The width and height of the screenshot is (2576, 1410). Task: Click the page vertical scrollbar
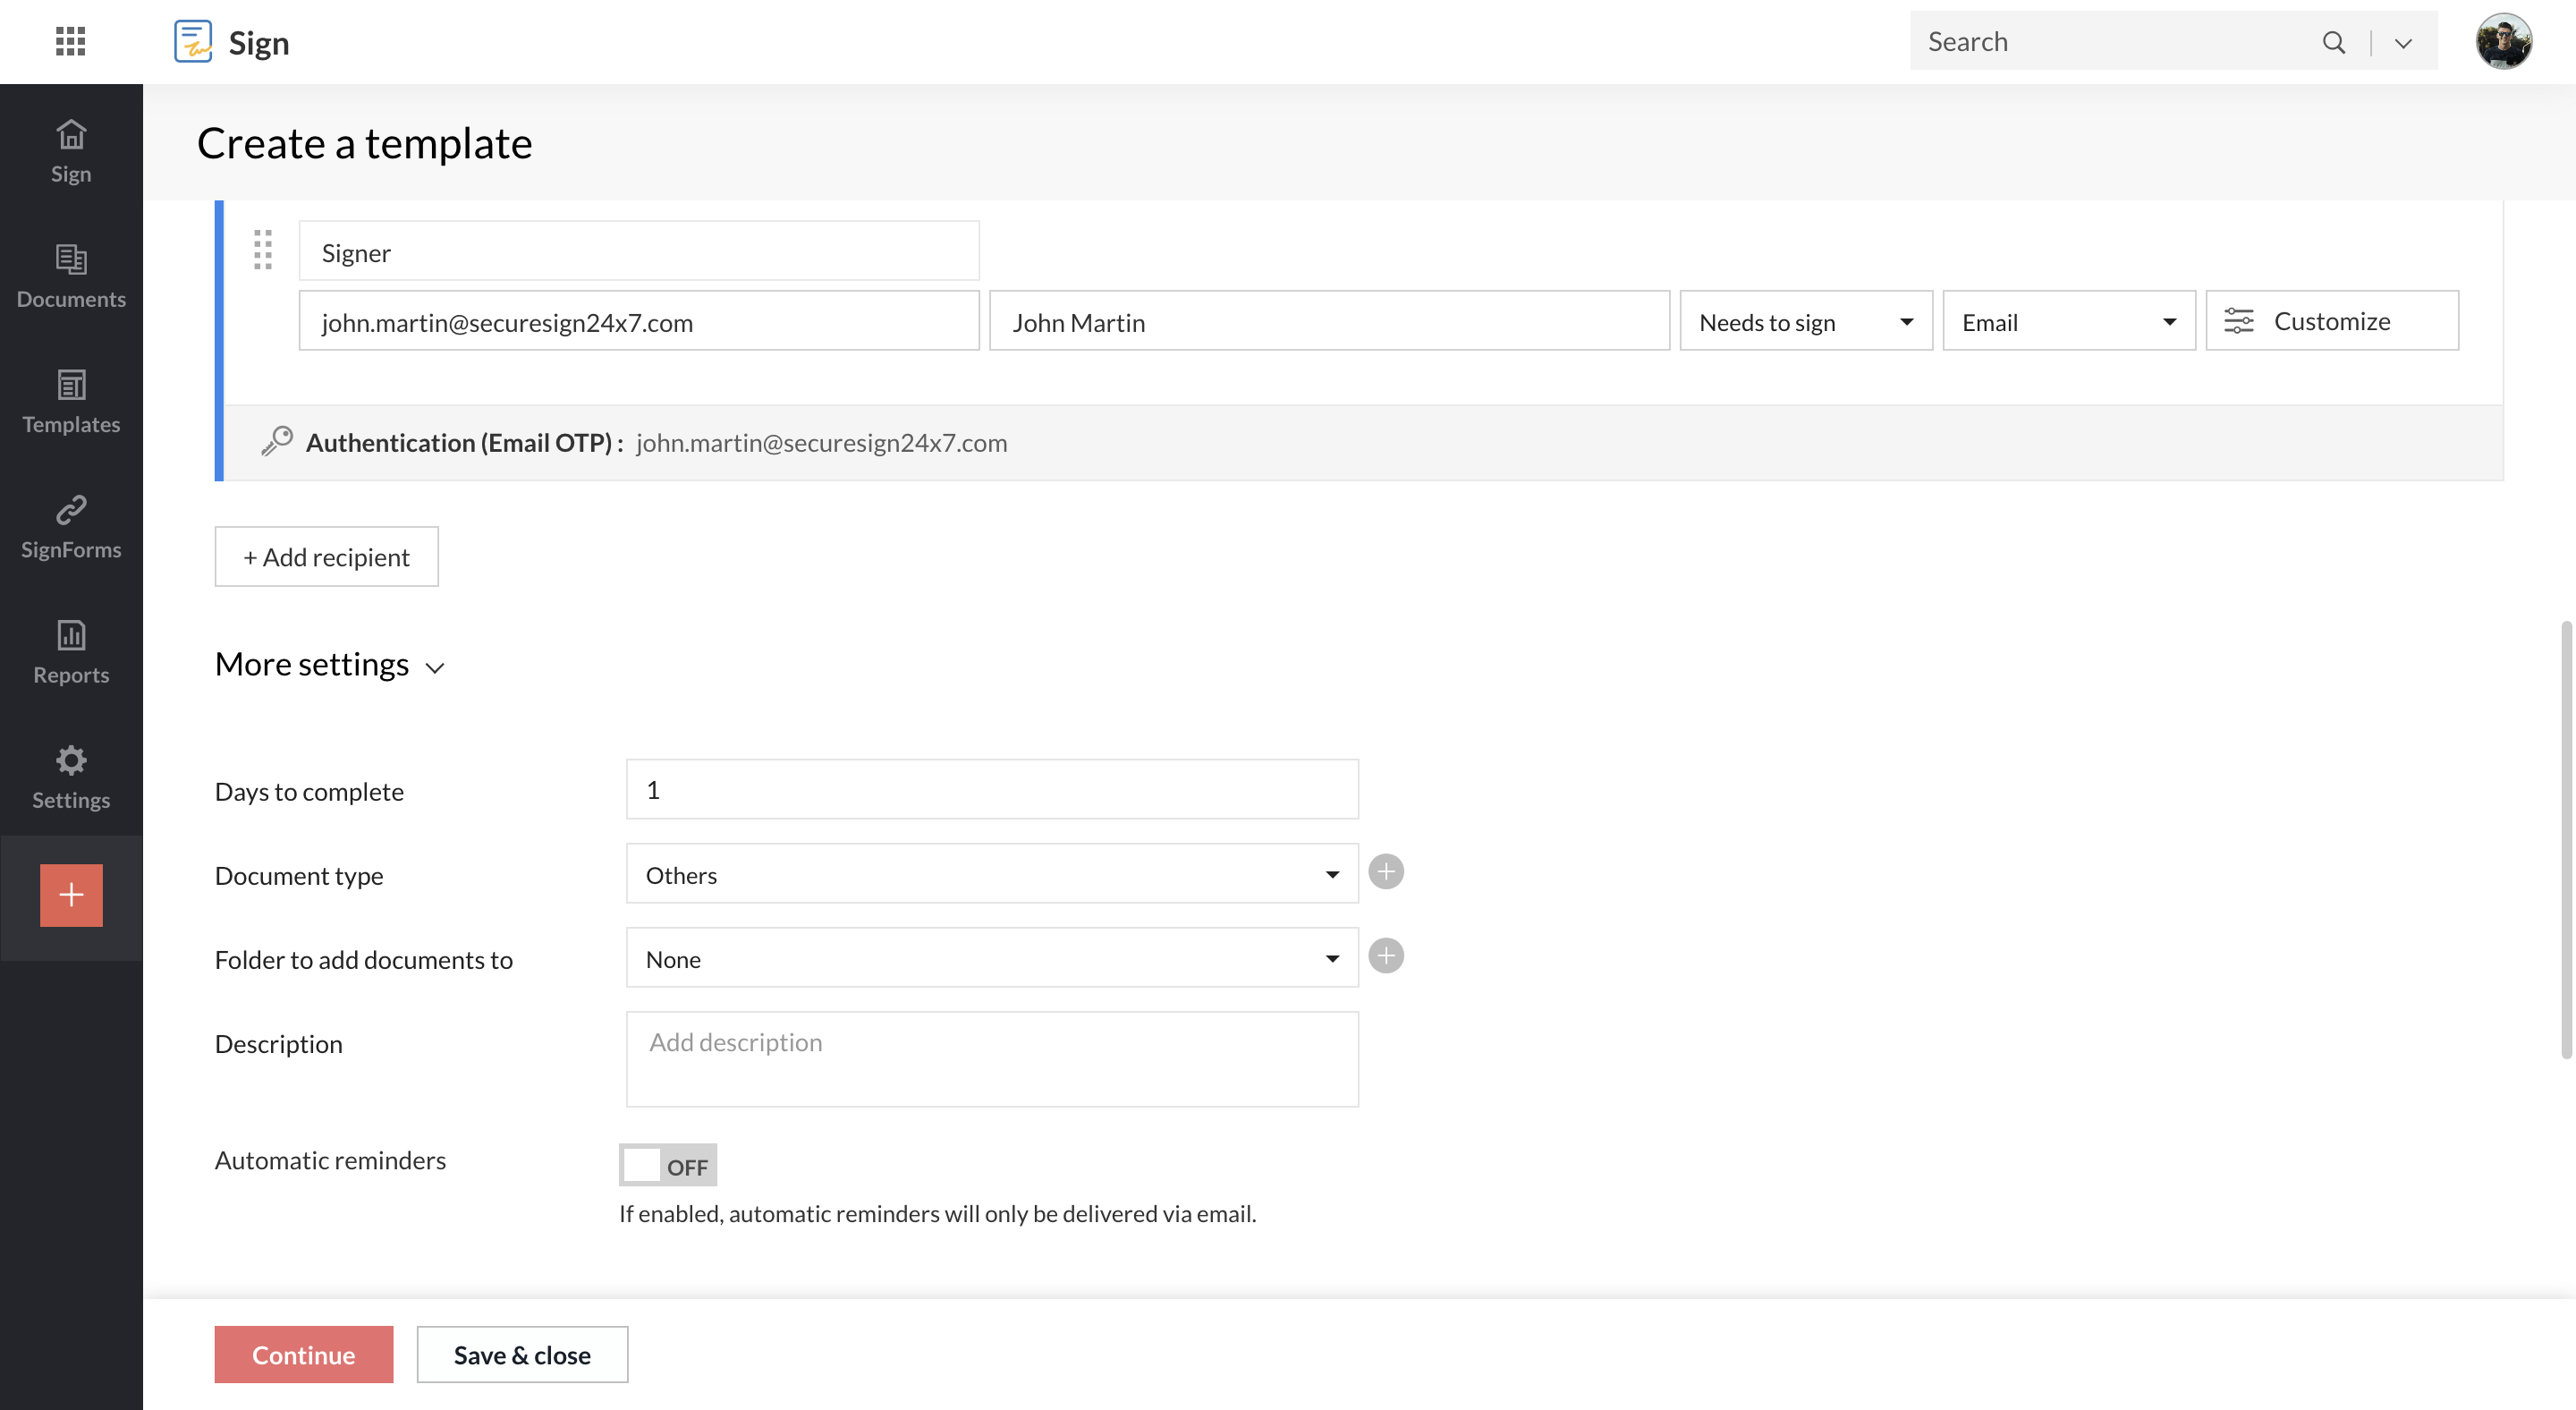tap(2565, 838)
